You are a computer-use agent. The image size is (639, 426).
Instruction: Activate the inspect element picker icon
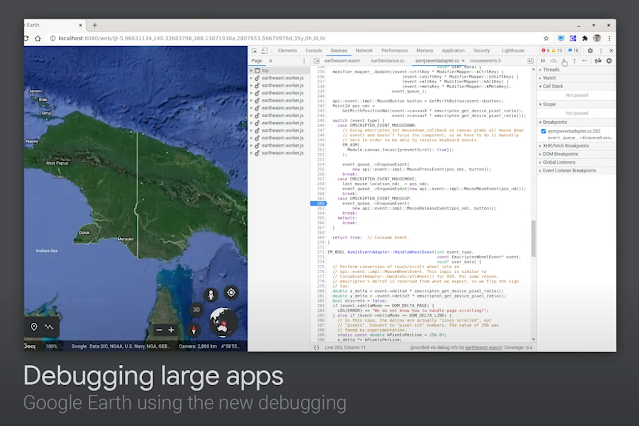(254, 51)
